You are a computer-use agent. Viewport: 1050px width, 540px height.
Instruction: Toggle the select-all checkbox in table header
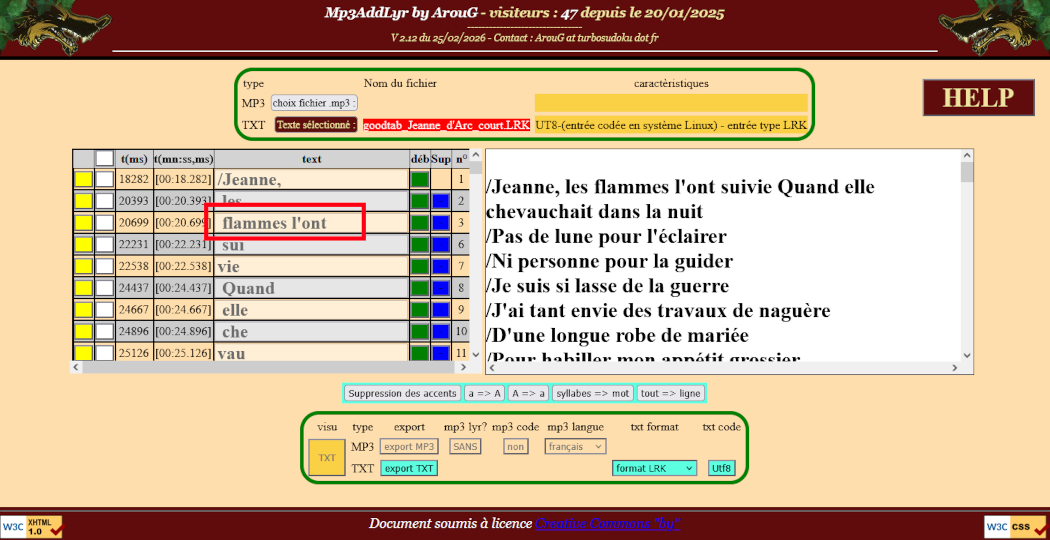104,158
